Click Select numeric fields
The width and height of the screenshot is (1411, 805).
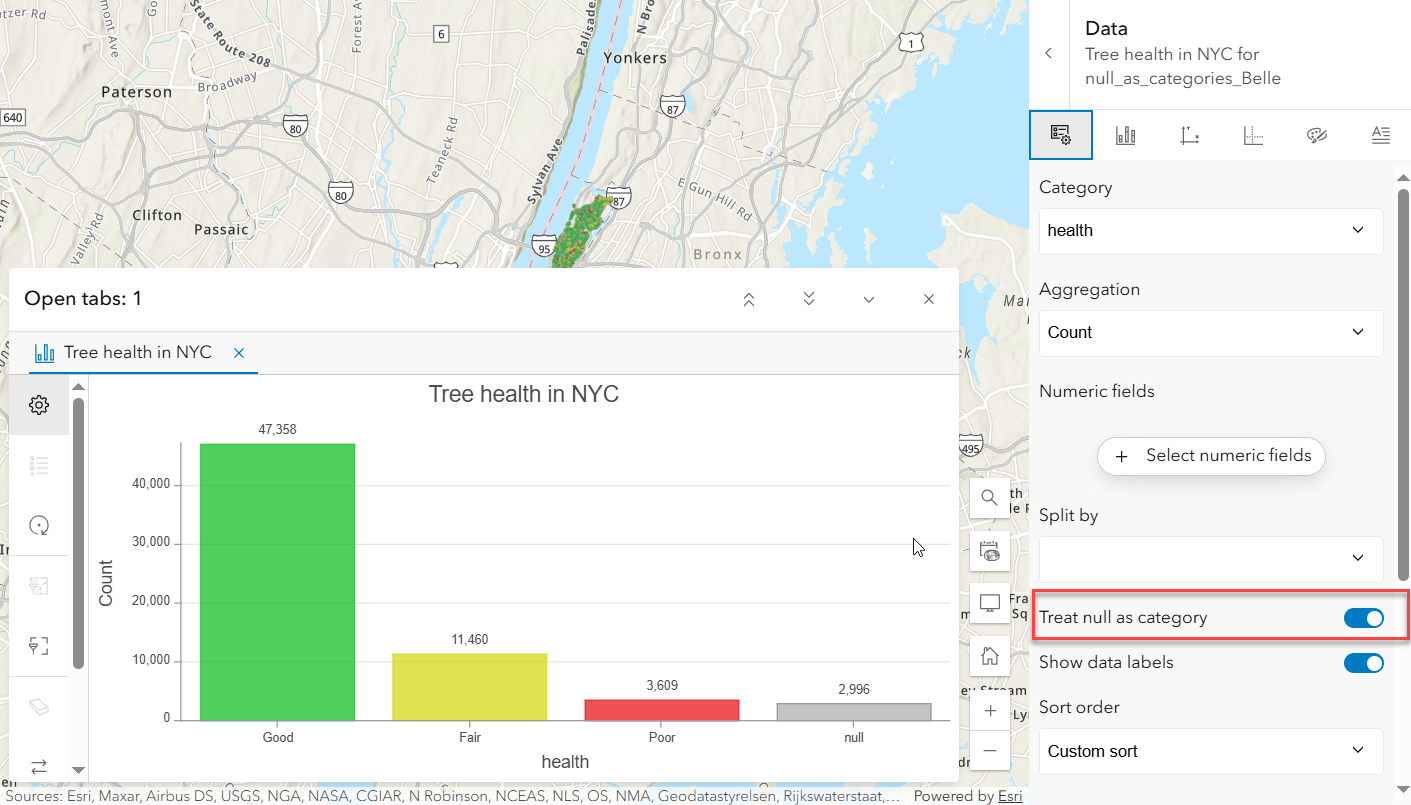tap(1211, 456)
